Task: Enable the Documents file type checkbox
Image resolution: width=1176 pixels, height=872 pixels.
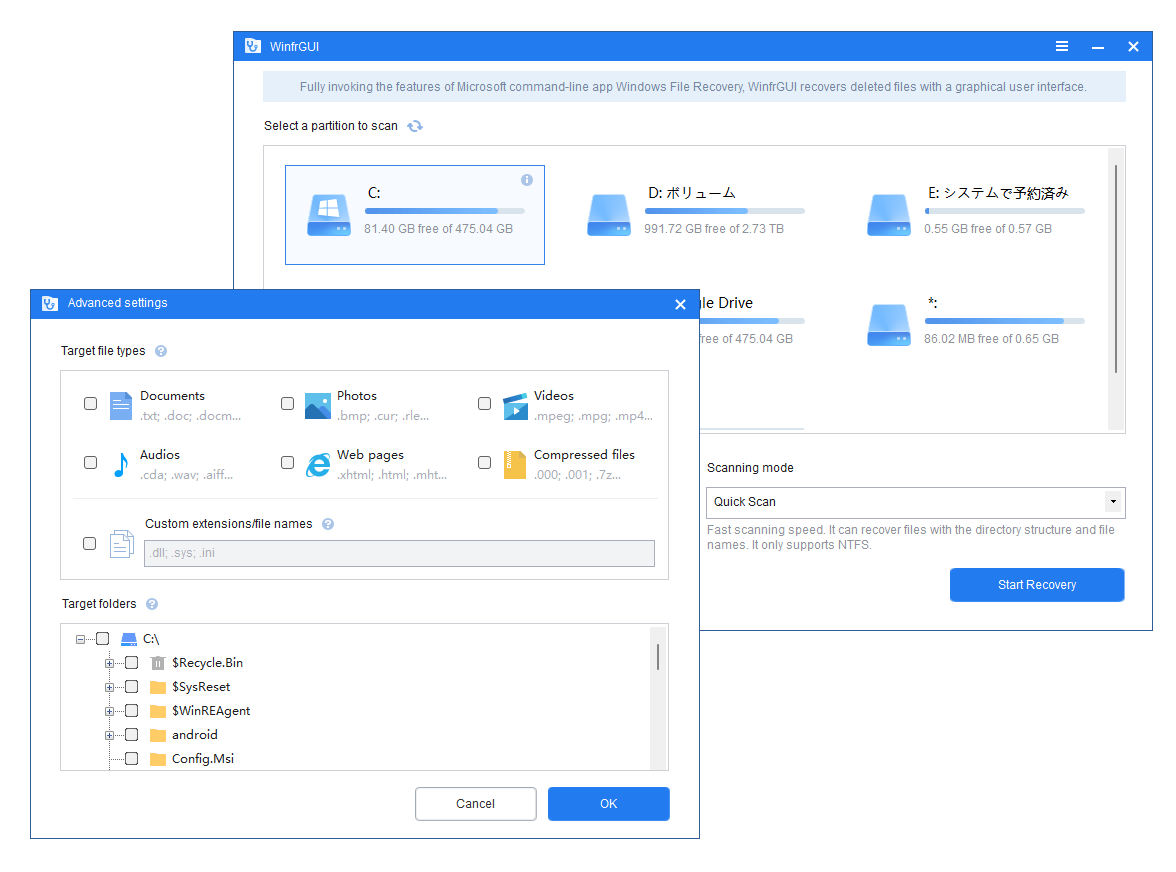Action: point(90,404)
